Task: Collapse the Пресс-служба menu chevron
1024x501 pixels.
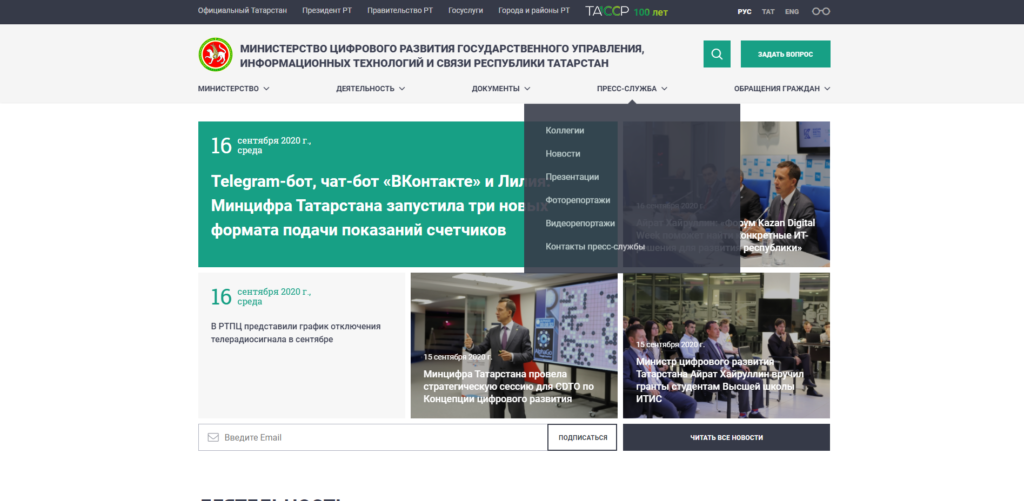Action: pos(664,89)
